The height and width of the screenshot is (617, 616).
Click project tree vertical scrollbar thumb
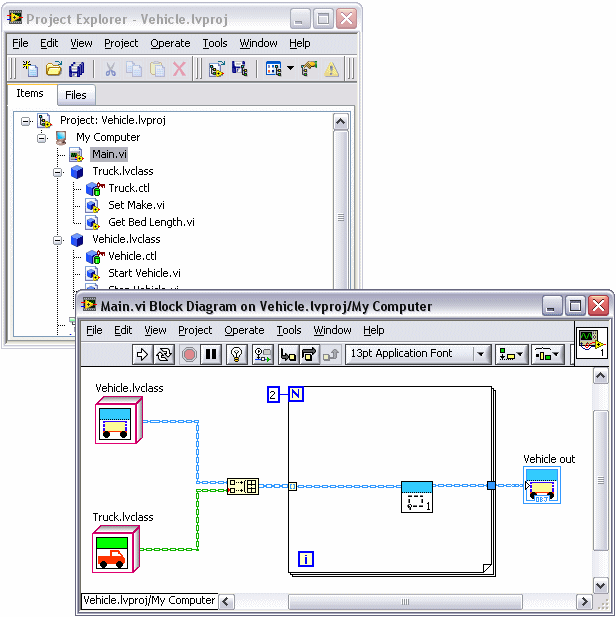[x=340, y=217]
